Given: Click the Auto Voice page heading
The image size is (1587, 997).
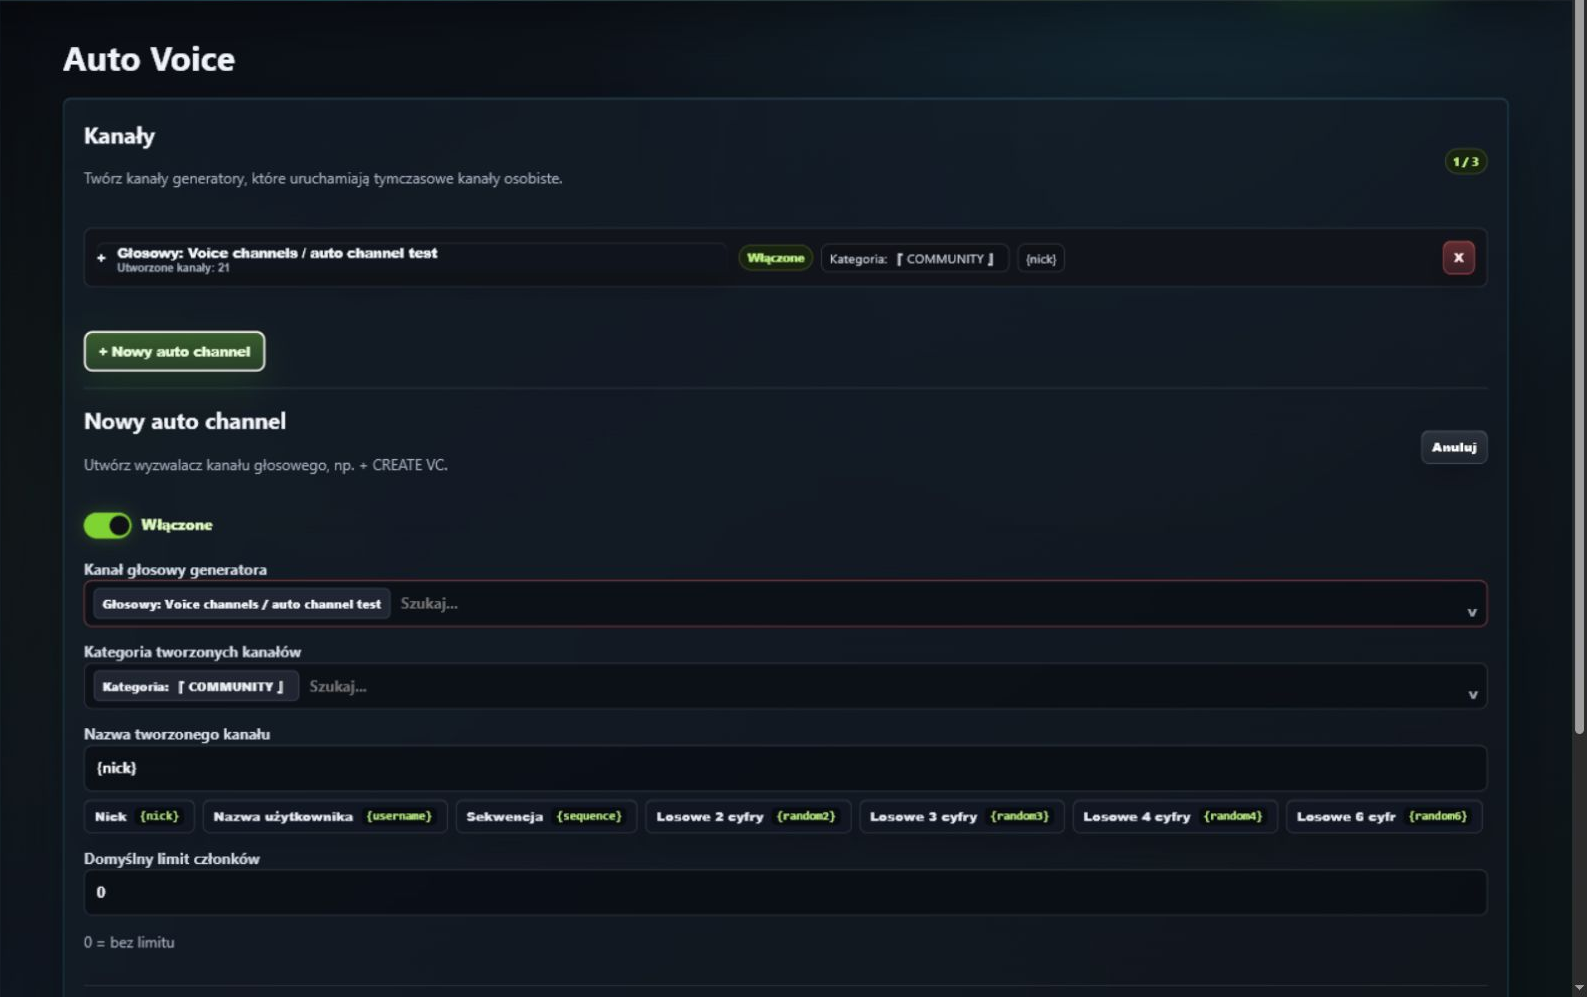Looking at the screenshot, I should tap(149, 59).
